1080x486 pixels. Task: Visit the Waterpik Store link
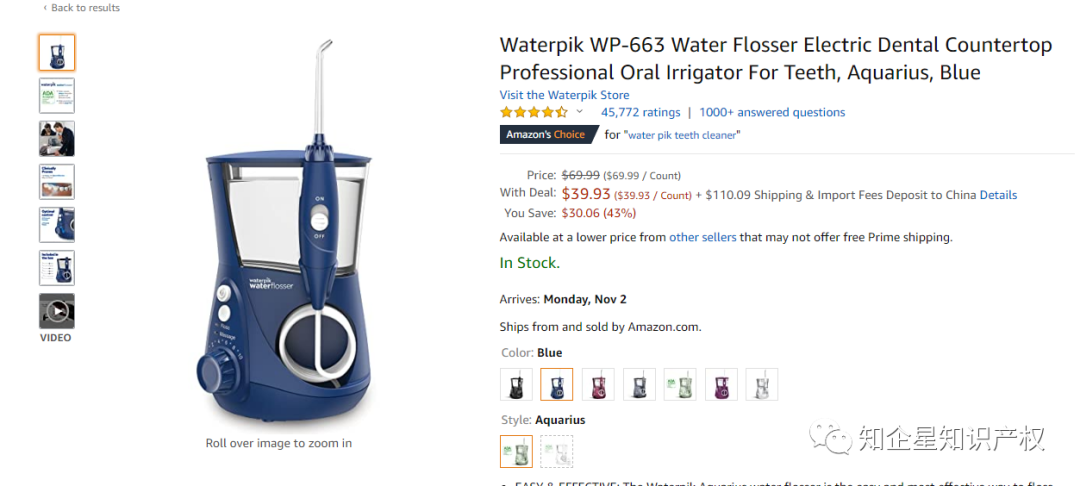click(564, 95)
